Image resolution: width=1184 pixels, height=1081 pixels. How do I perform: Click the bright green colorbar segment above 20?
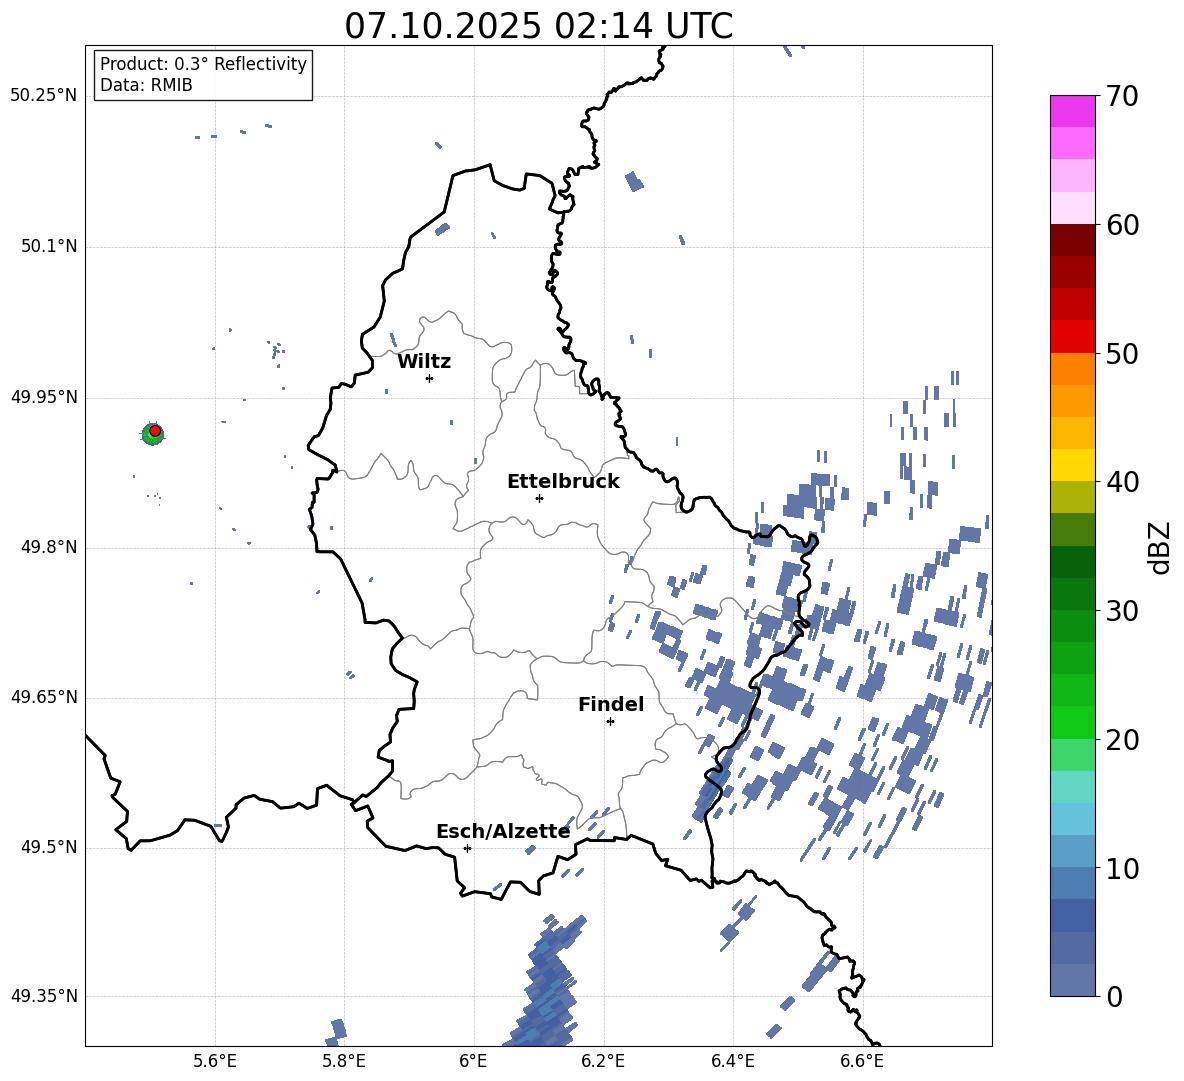click(1072, 722)
